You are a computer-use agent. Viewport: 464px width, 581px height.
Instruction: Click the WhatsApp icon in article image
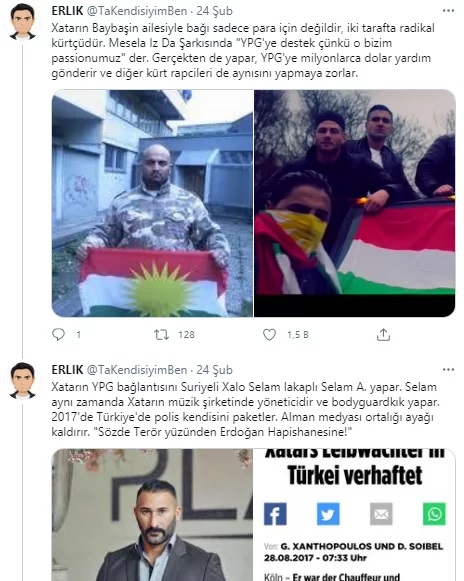434,514
